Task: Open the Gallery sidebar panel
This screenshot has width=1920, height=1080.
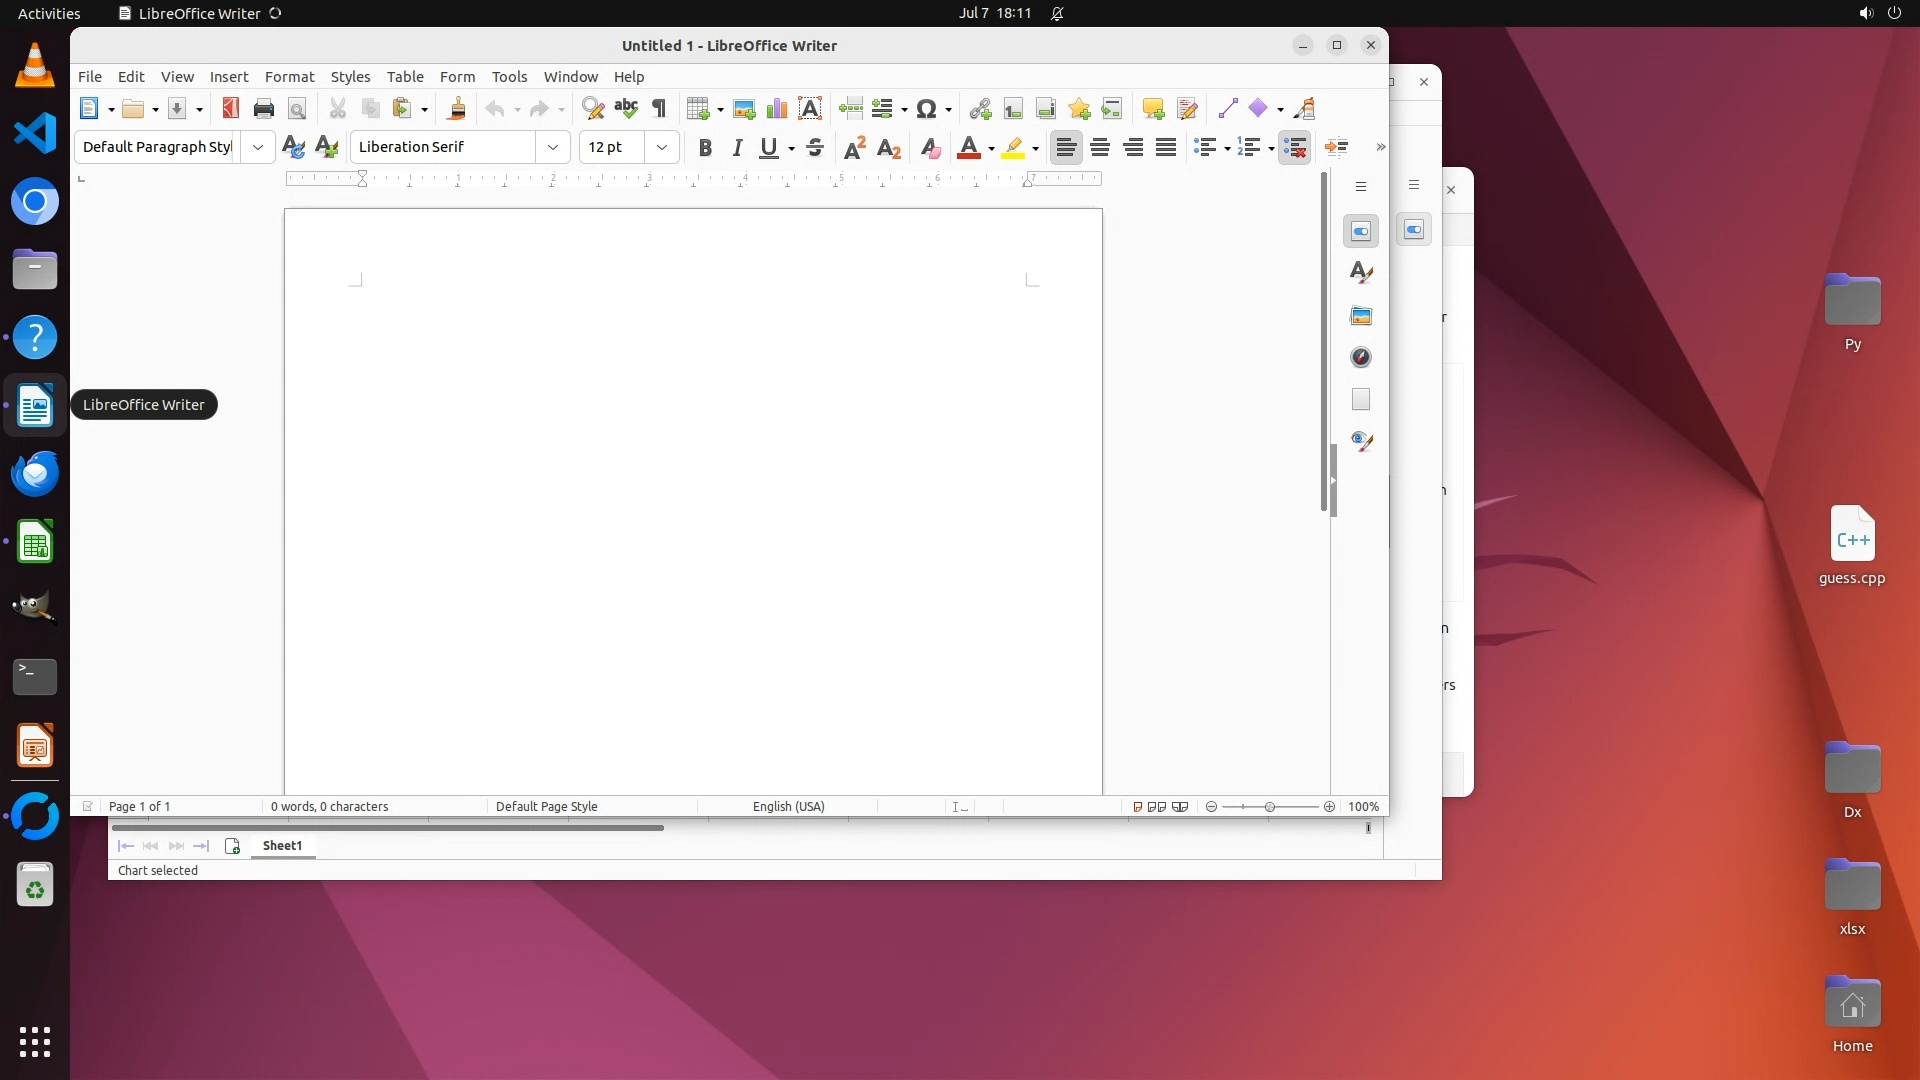Action: tap(1361, 316)
